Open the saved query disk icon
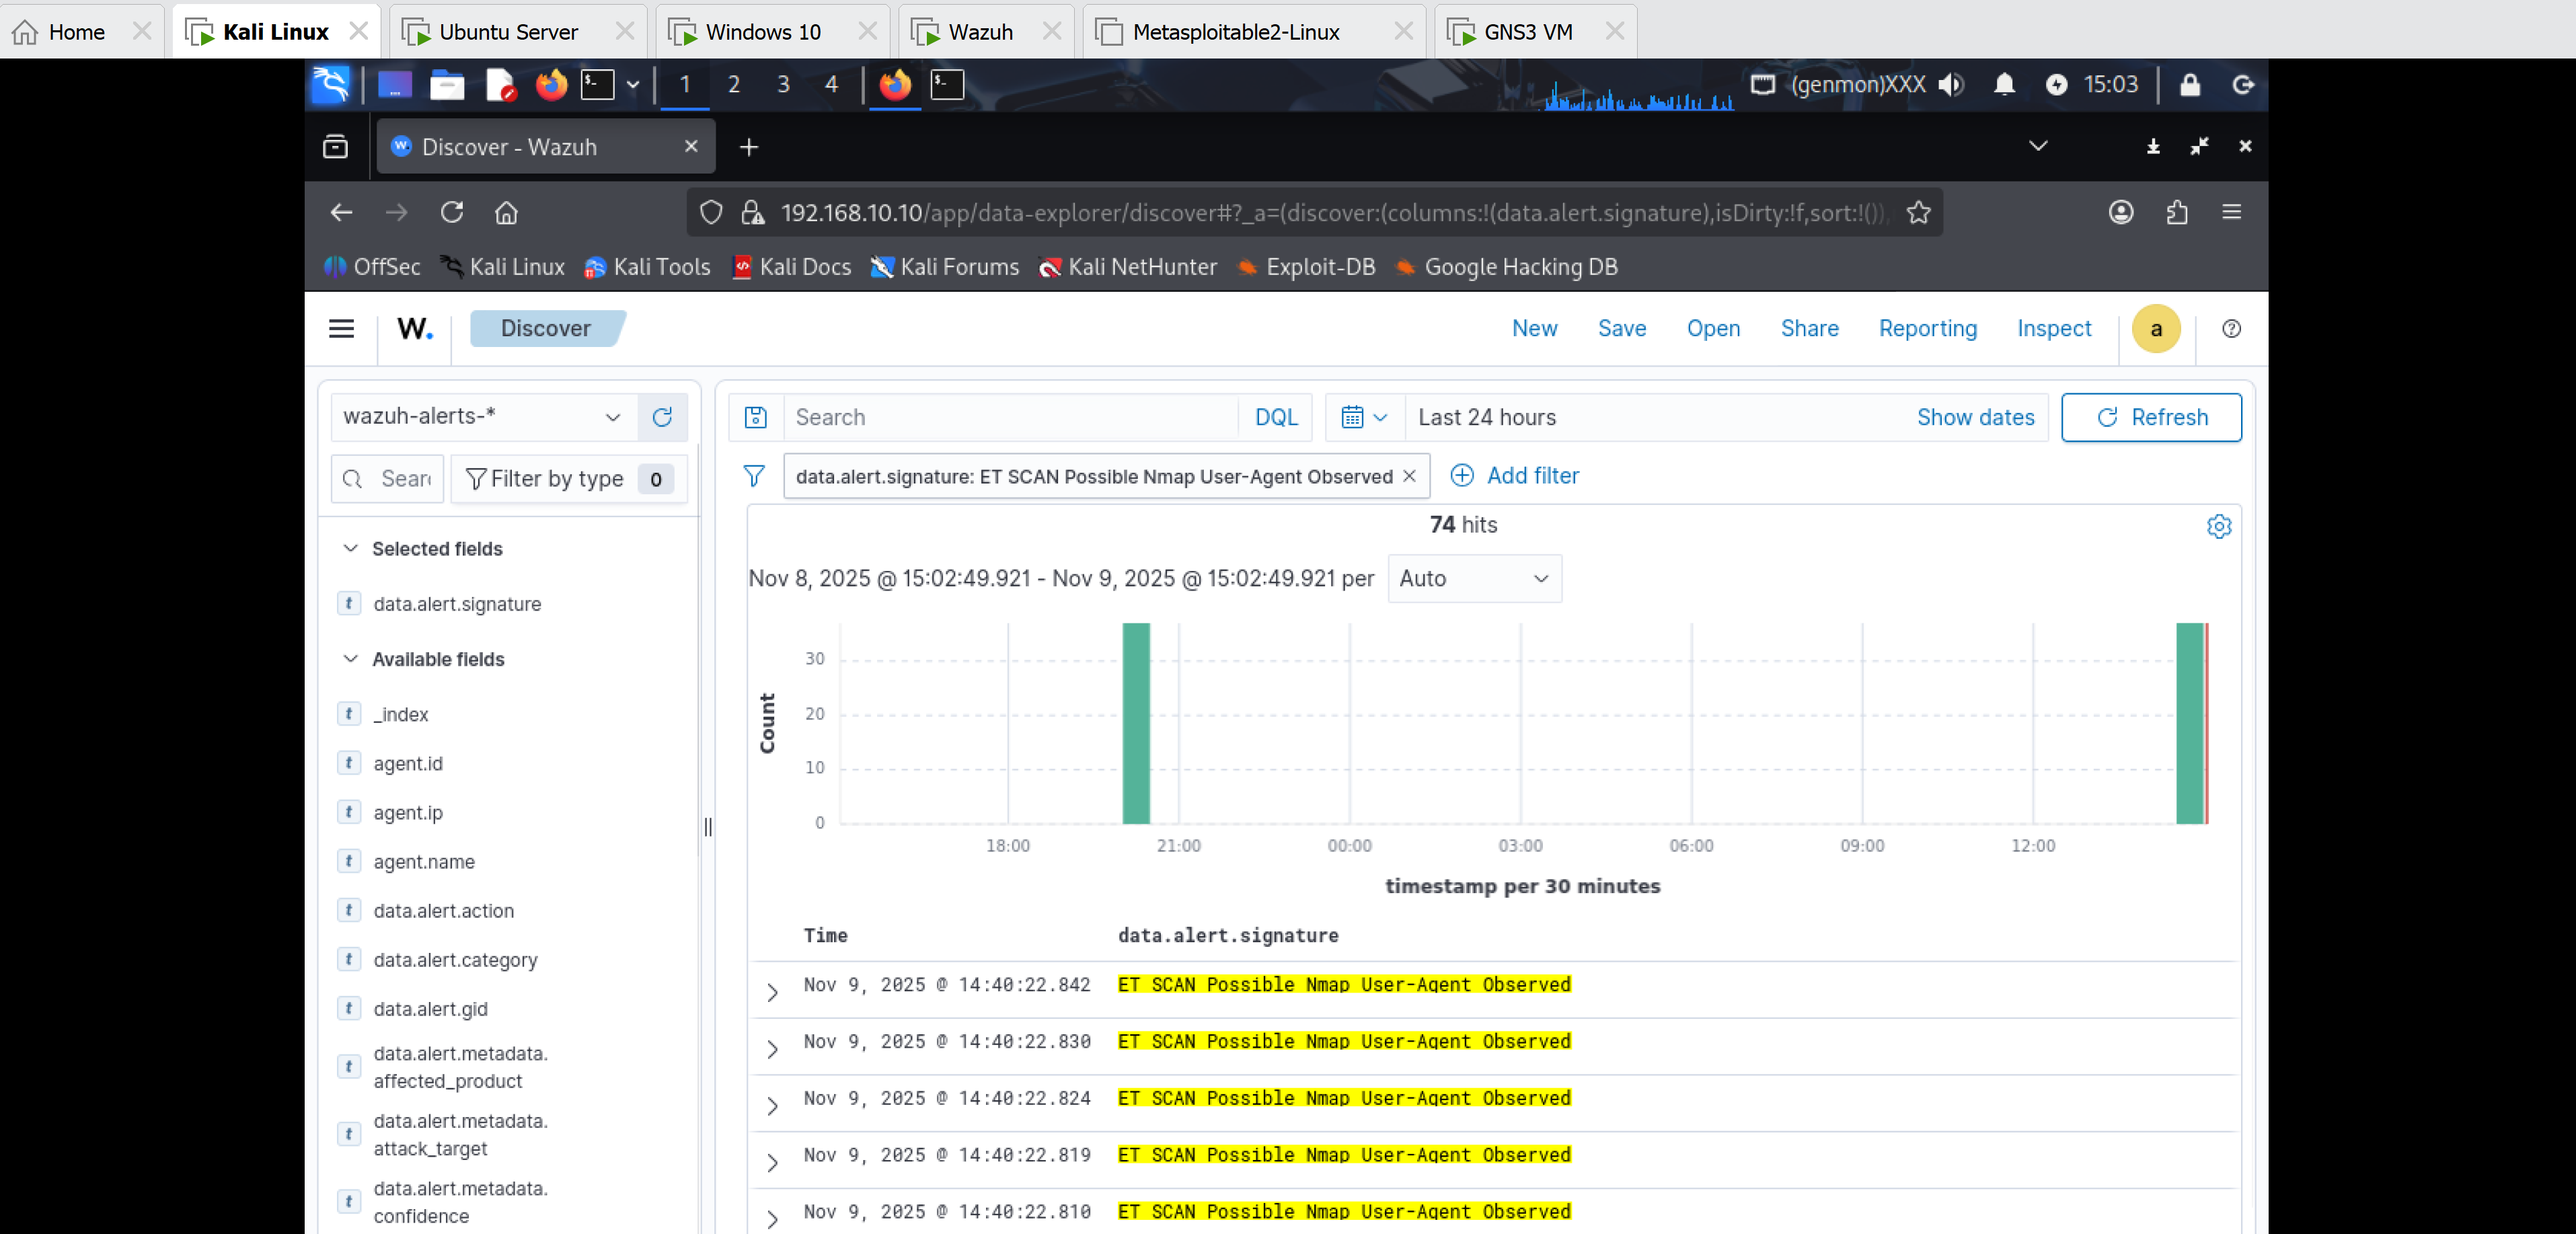This screenshot has width=2576, height=1234. pos(756,417)
